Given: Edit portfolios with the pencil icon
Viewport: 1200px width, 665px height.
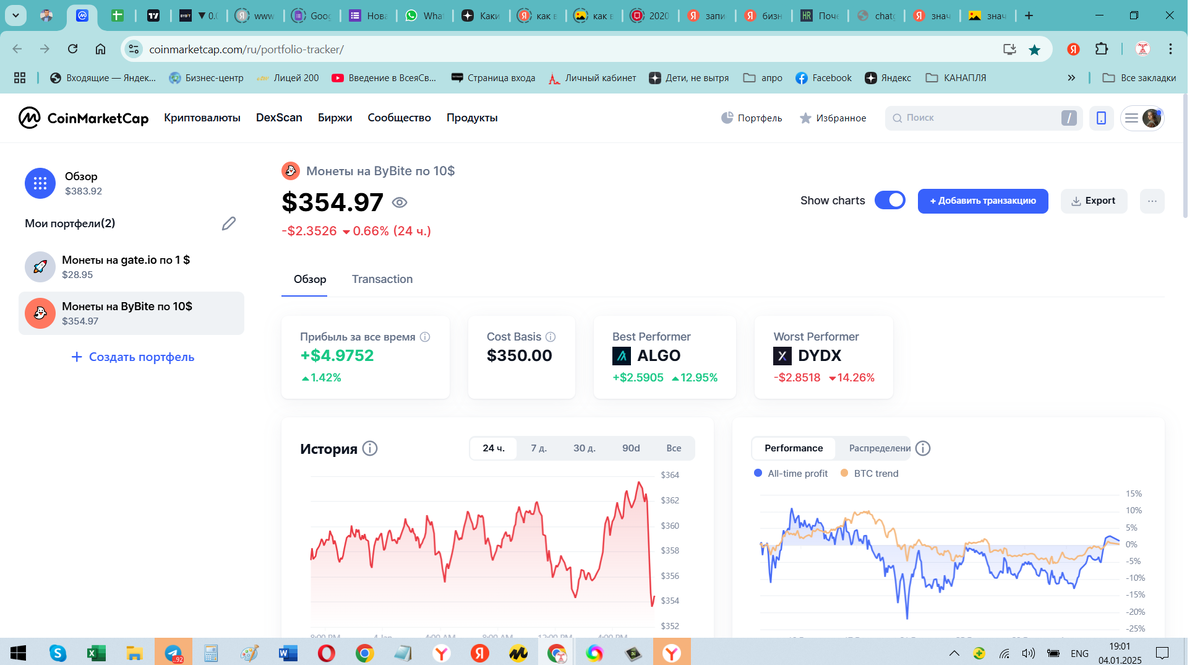Looking at the screenshot, I should point(229,223).
